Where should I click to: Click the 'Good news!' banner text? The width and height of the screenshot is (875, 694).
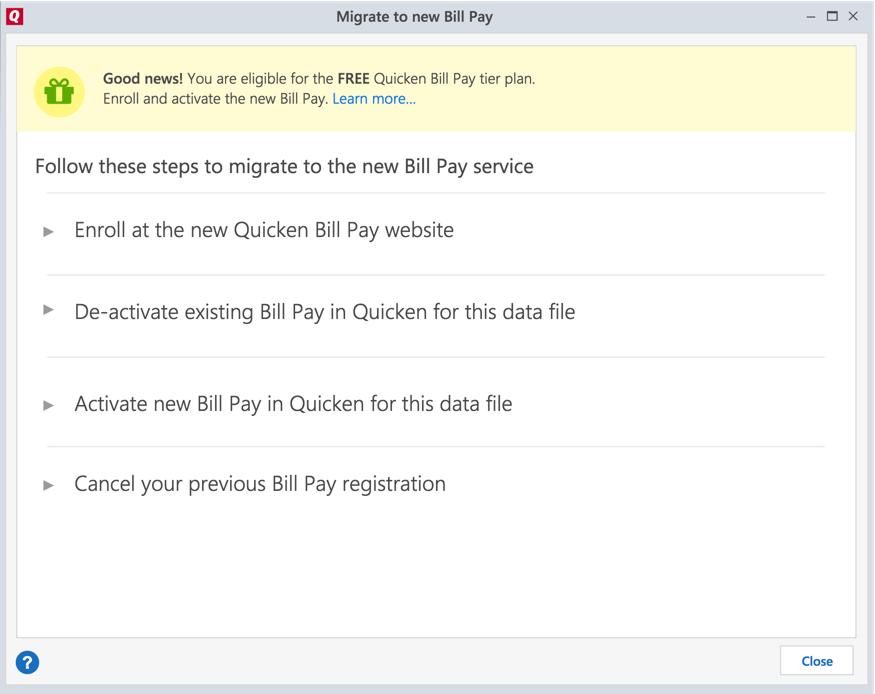point(143,79)
